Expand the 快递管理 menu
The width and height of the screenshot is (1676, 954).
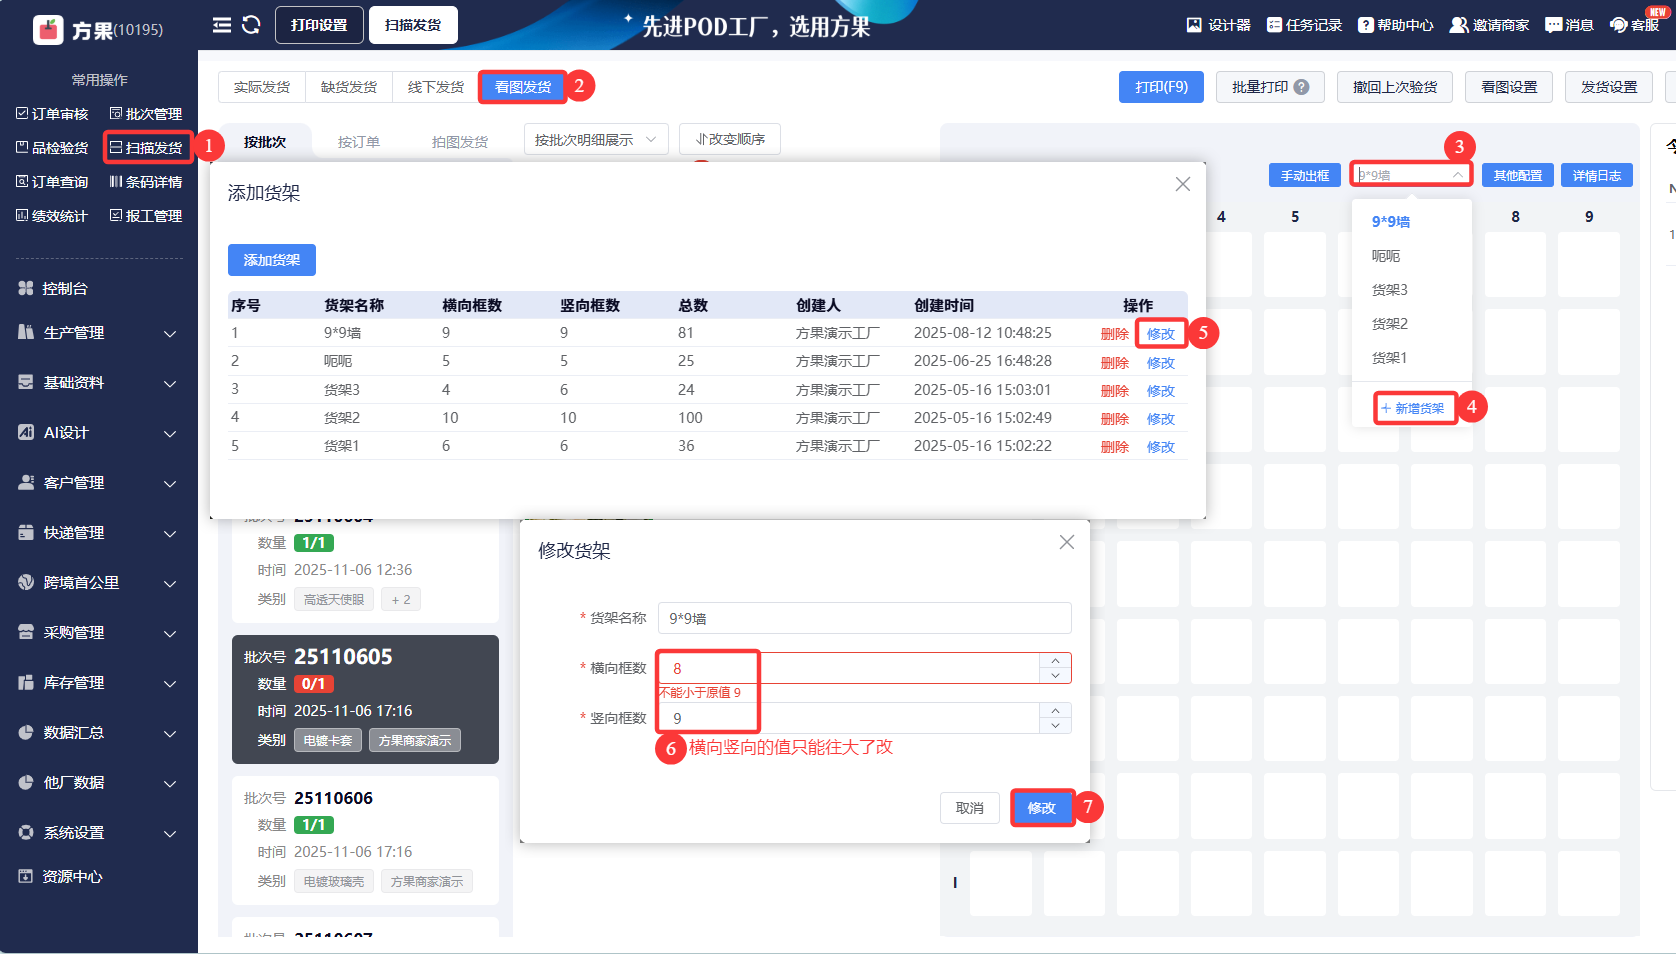[98, 533]
